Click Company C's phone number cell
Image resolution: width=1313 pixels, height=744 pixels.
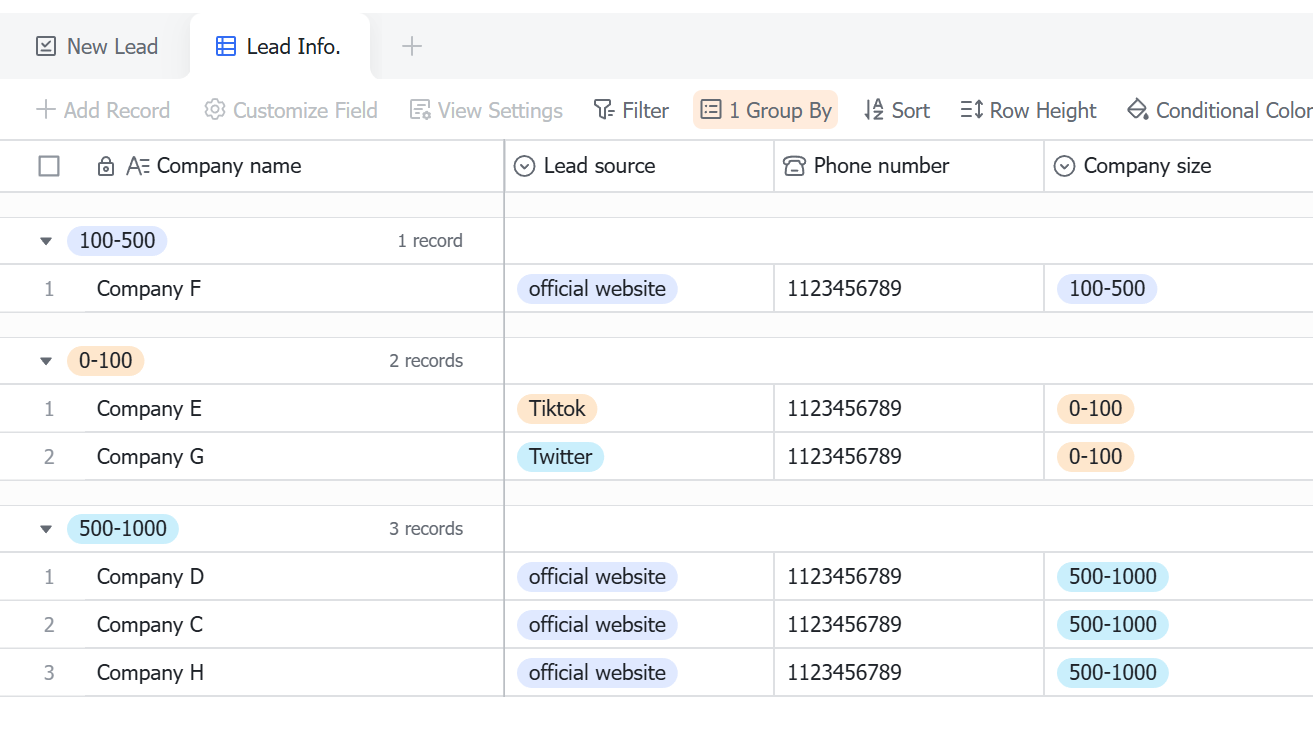pos(909,625)
